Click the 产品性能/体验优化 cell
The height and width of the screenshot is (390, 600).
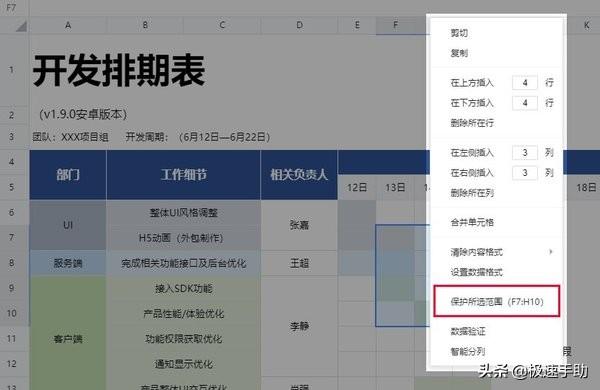click(184, 314)
